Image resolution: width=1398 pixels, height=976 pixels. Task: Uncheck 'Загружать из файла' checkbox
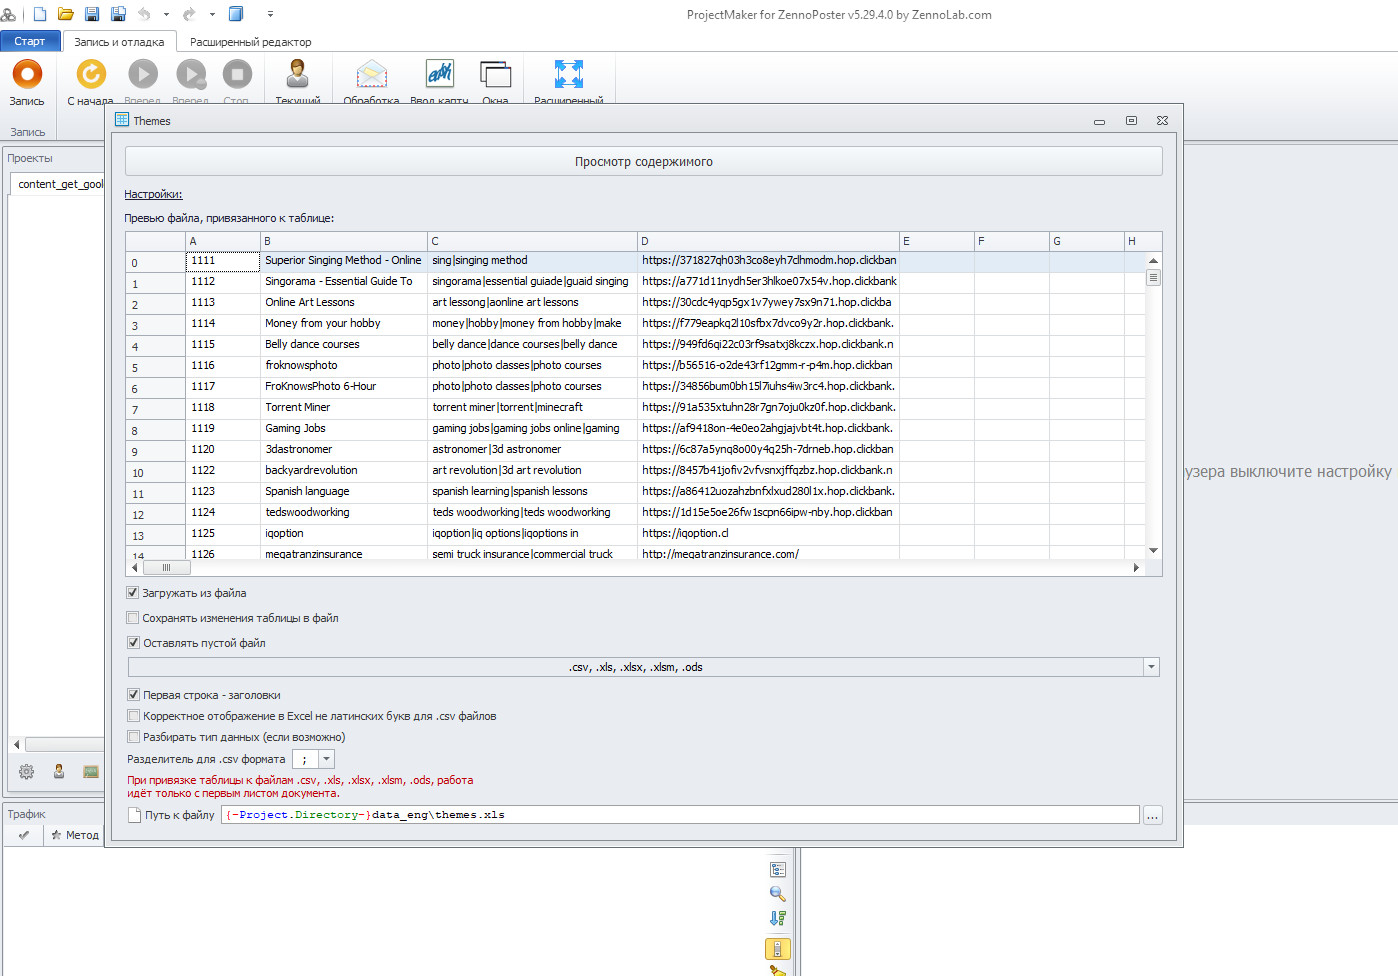[133, 593]
